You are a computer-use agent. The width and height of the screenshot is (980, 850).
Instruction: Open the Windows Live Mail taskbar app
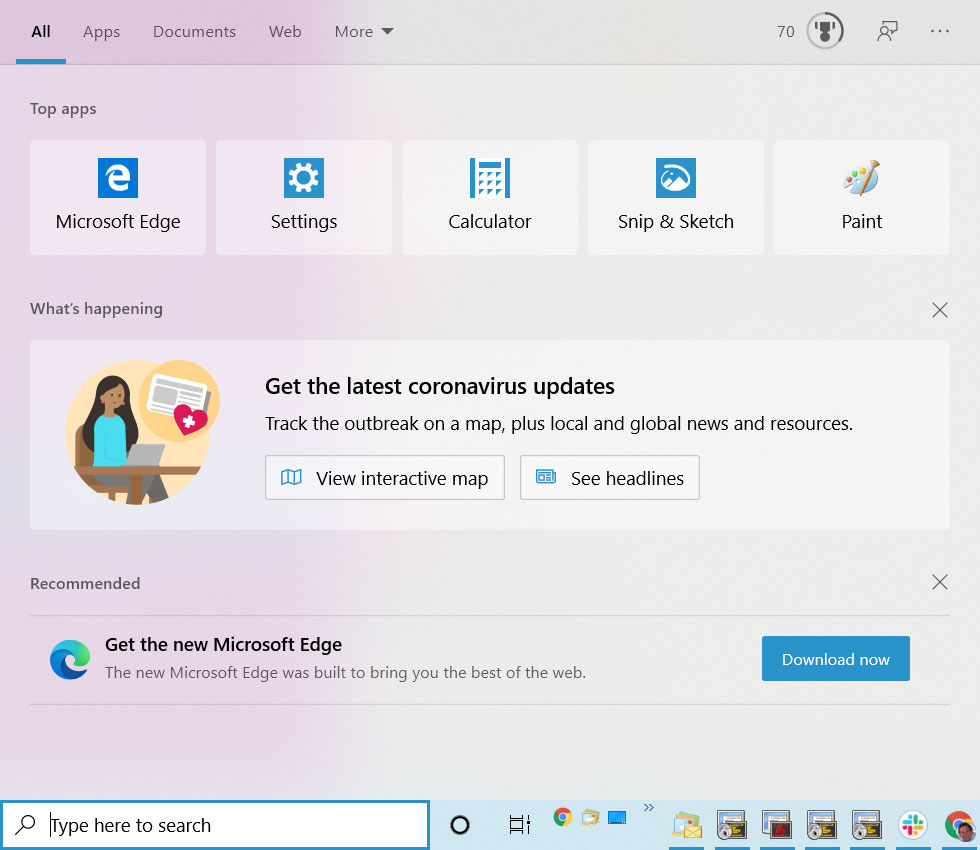coord(687,825)
